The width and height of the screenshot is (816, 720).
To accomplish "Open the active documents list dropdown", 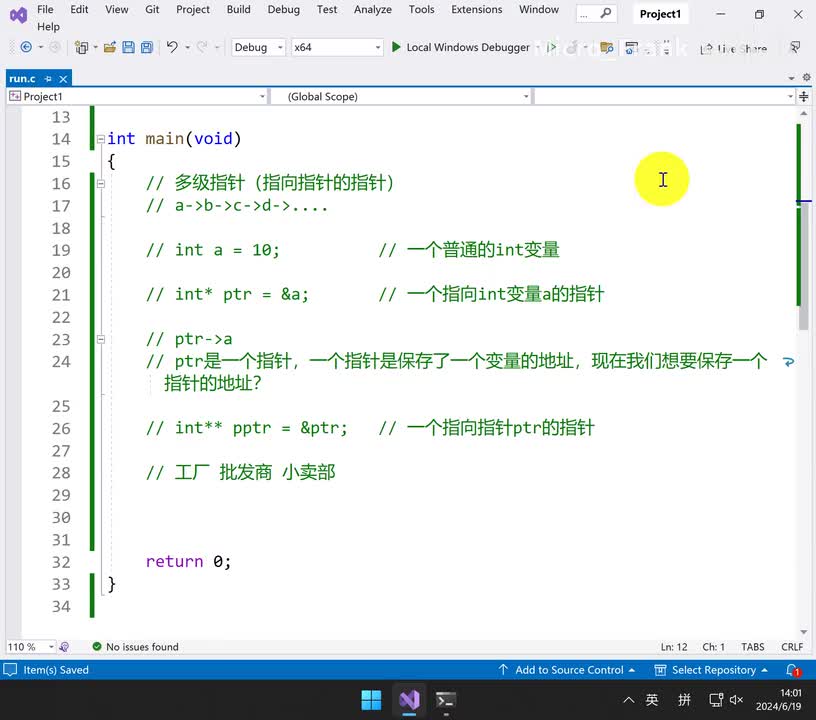I will [792, 78].
